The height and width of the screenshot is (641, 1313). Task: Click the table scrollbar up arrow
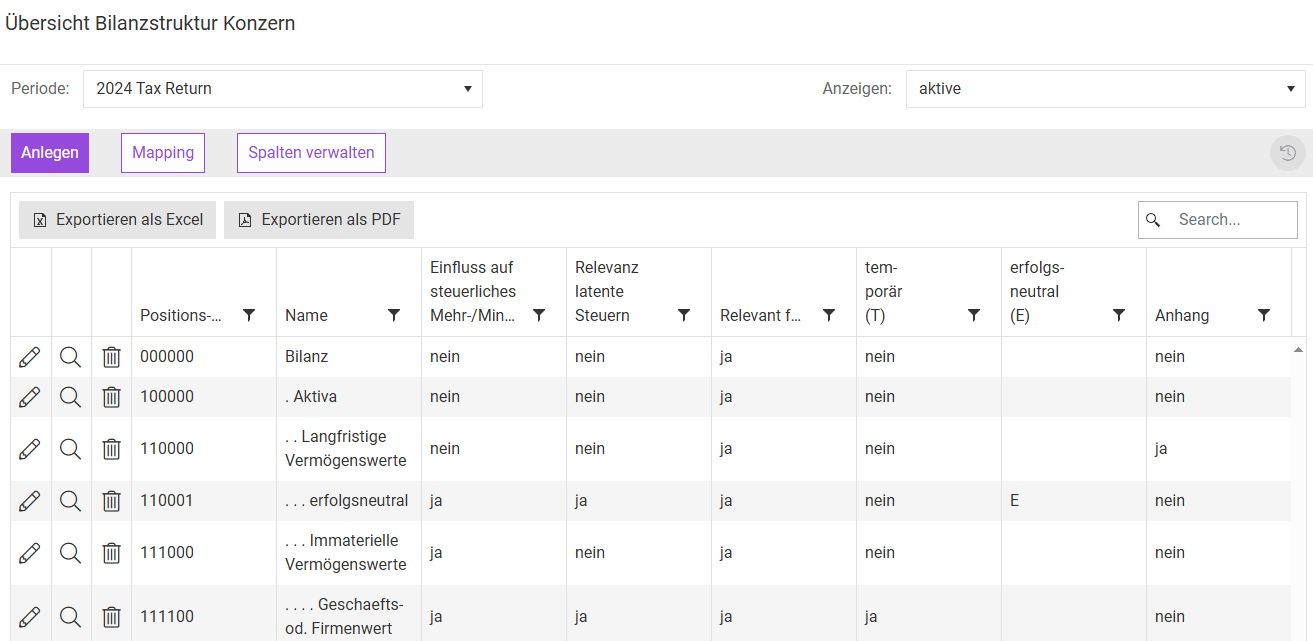point(1299,350)
